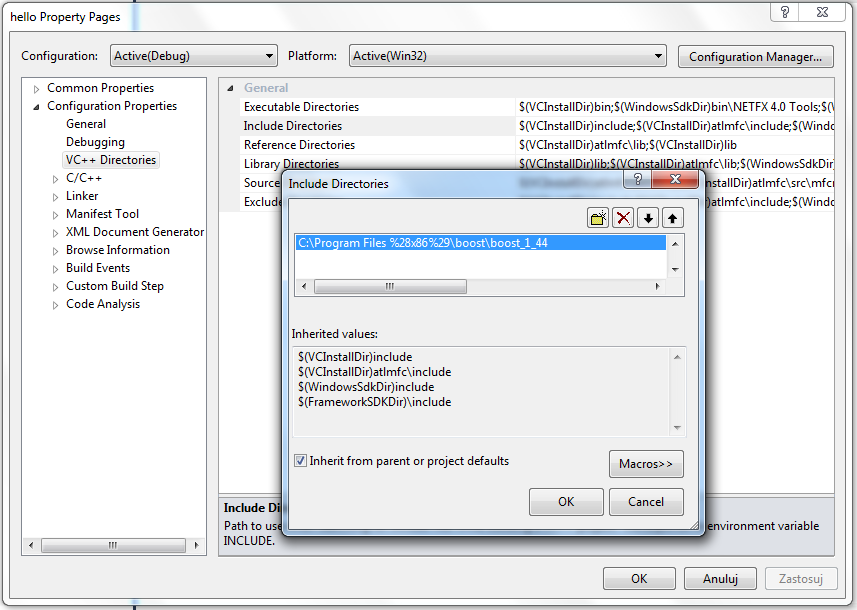
Task: Click the Macros>> button
Action: pos(645,464)
